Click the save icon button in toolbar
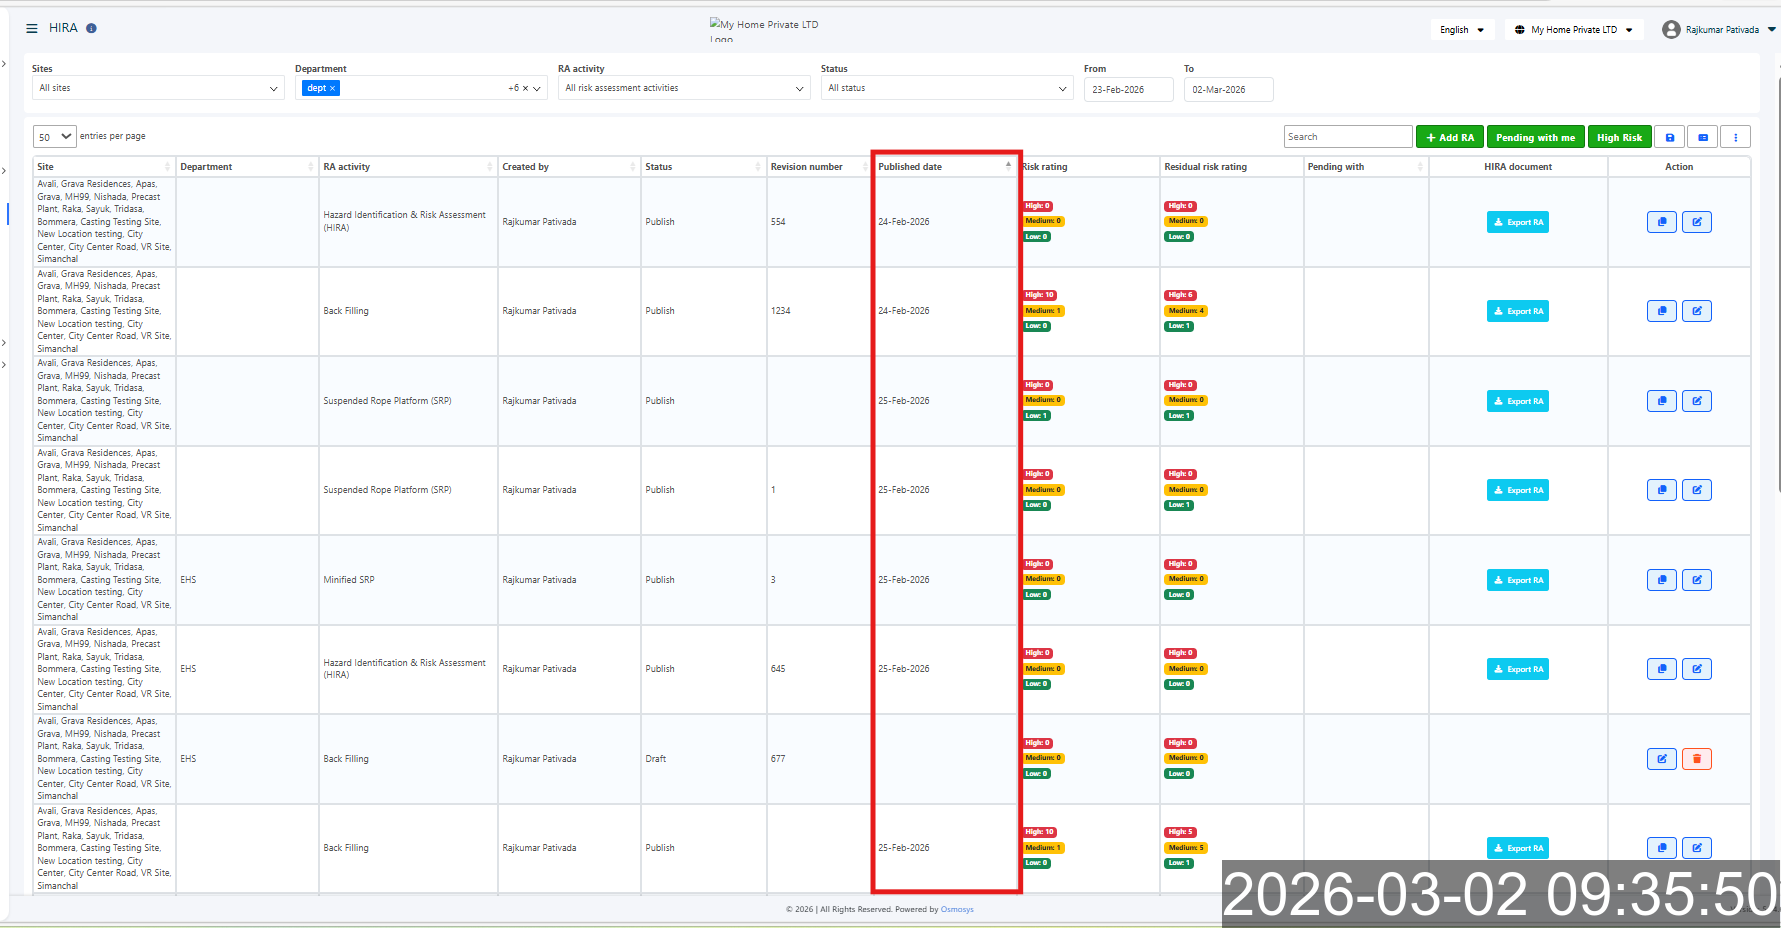The image size is (1781, 928). pos(1669,138)
